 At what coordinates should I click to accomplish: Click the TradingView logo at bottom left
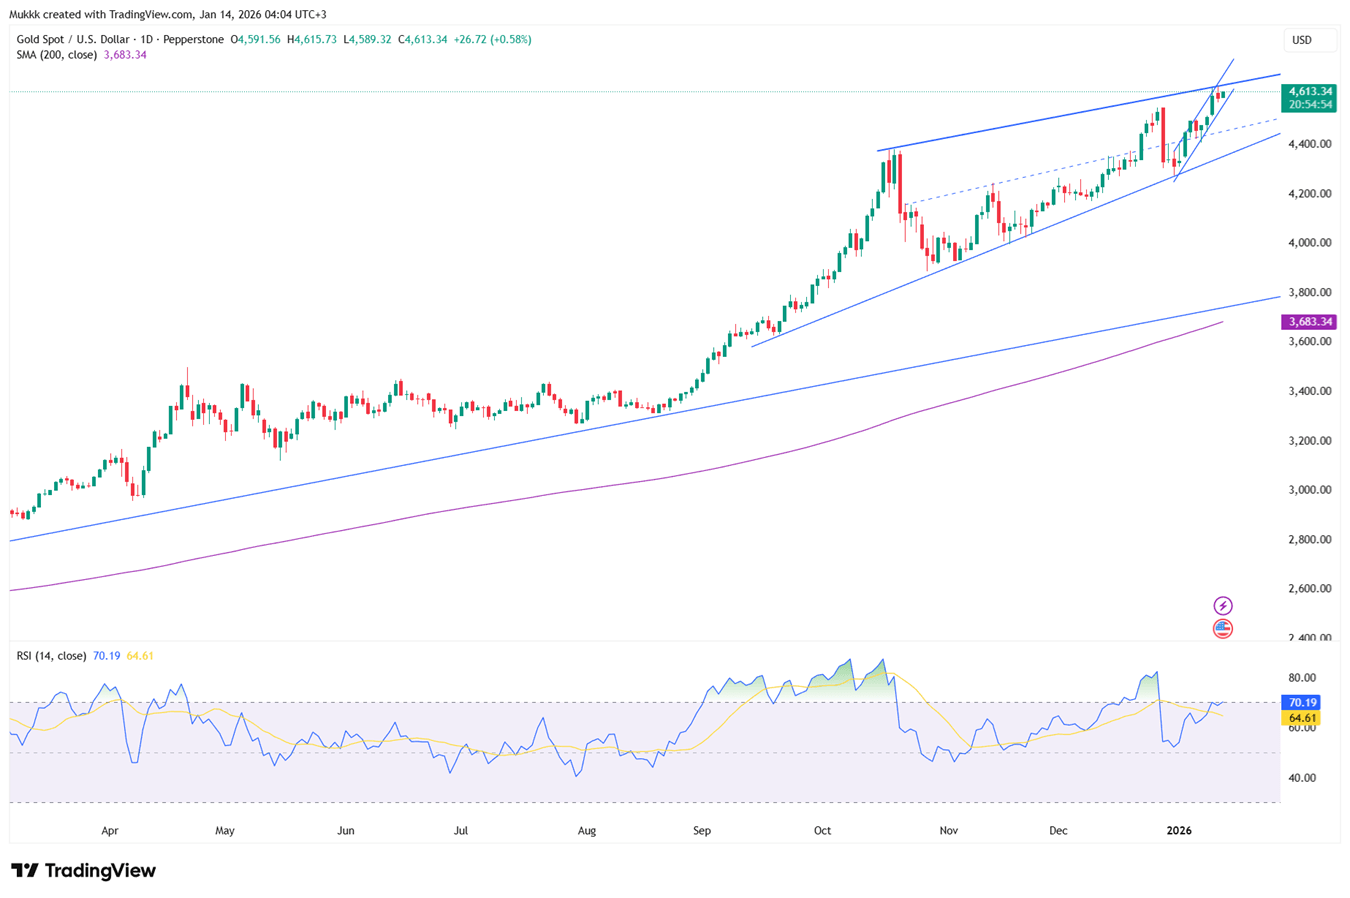point(84,871)
